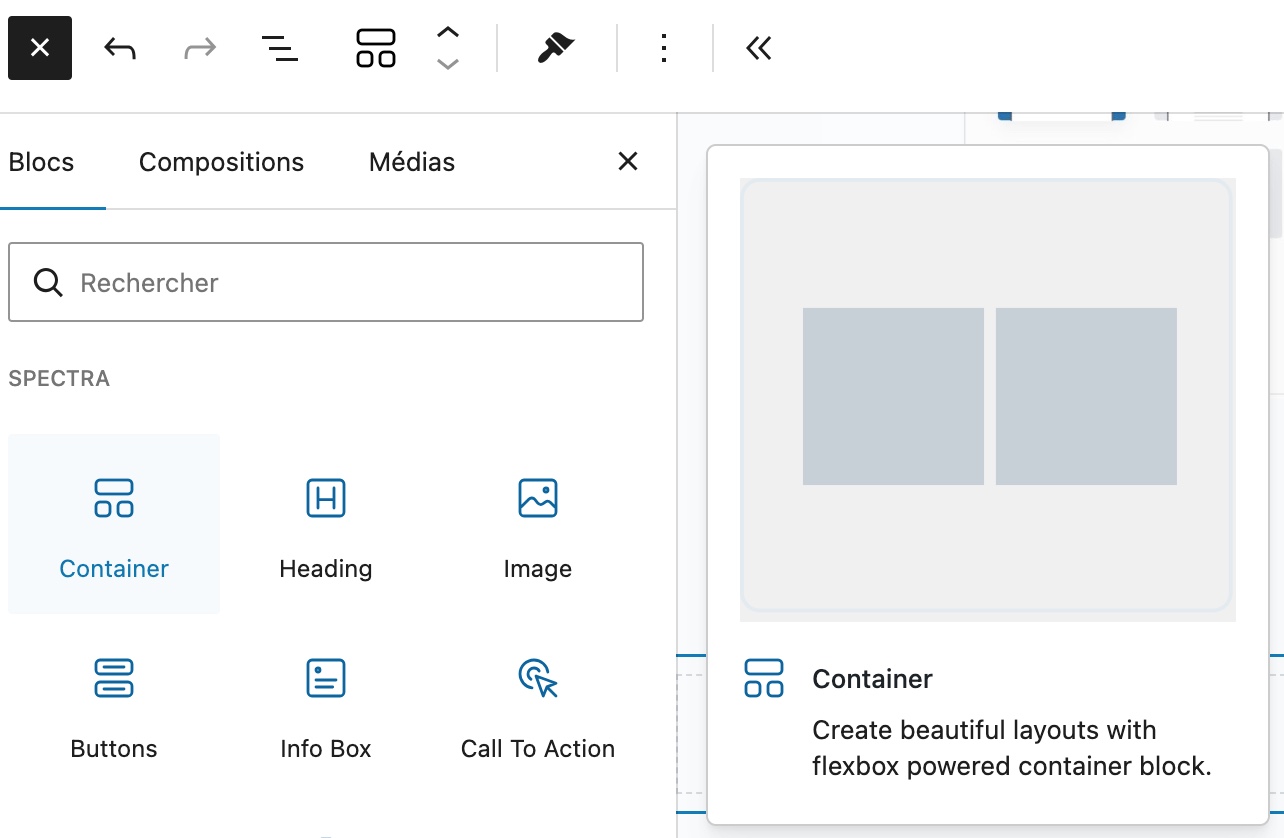This screenshot has width=1284, height=838.
Task: Collapse the toolbar with double chevron
Action: click(x=759, y=48)
